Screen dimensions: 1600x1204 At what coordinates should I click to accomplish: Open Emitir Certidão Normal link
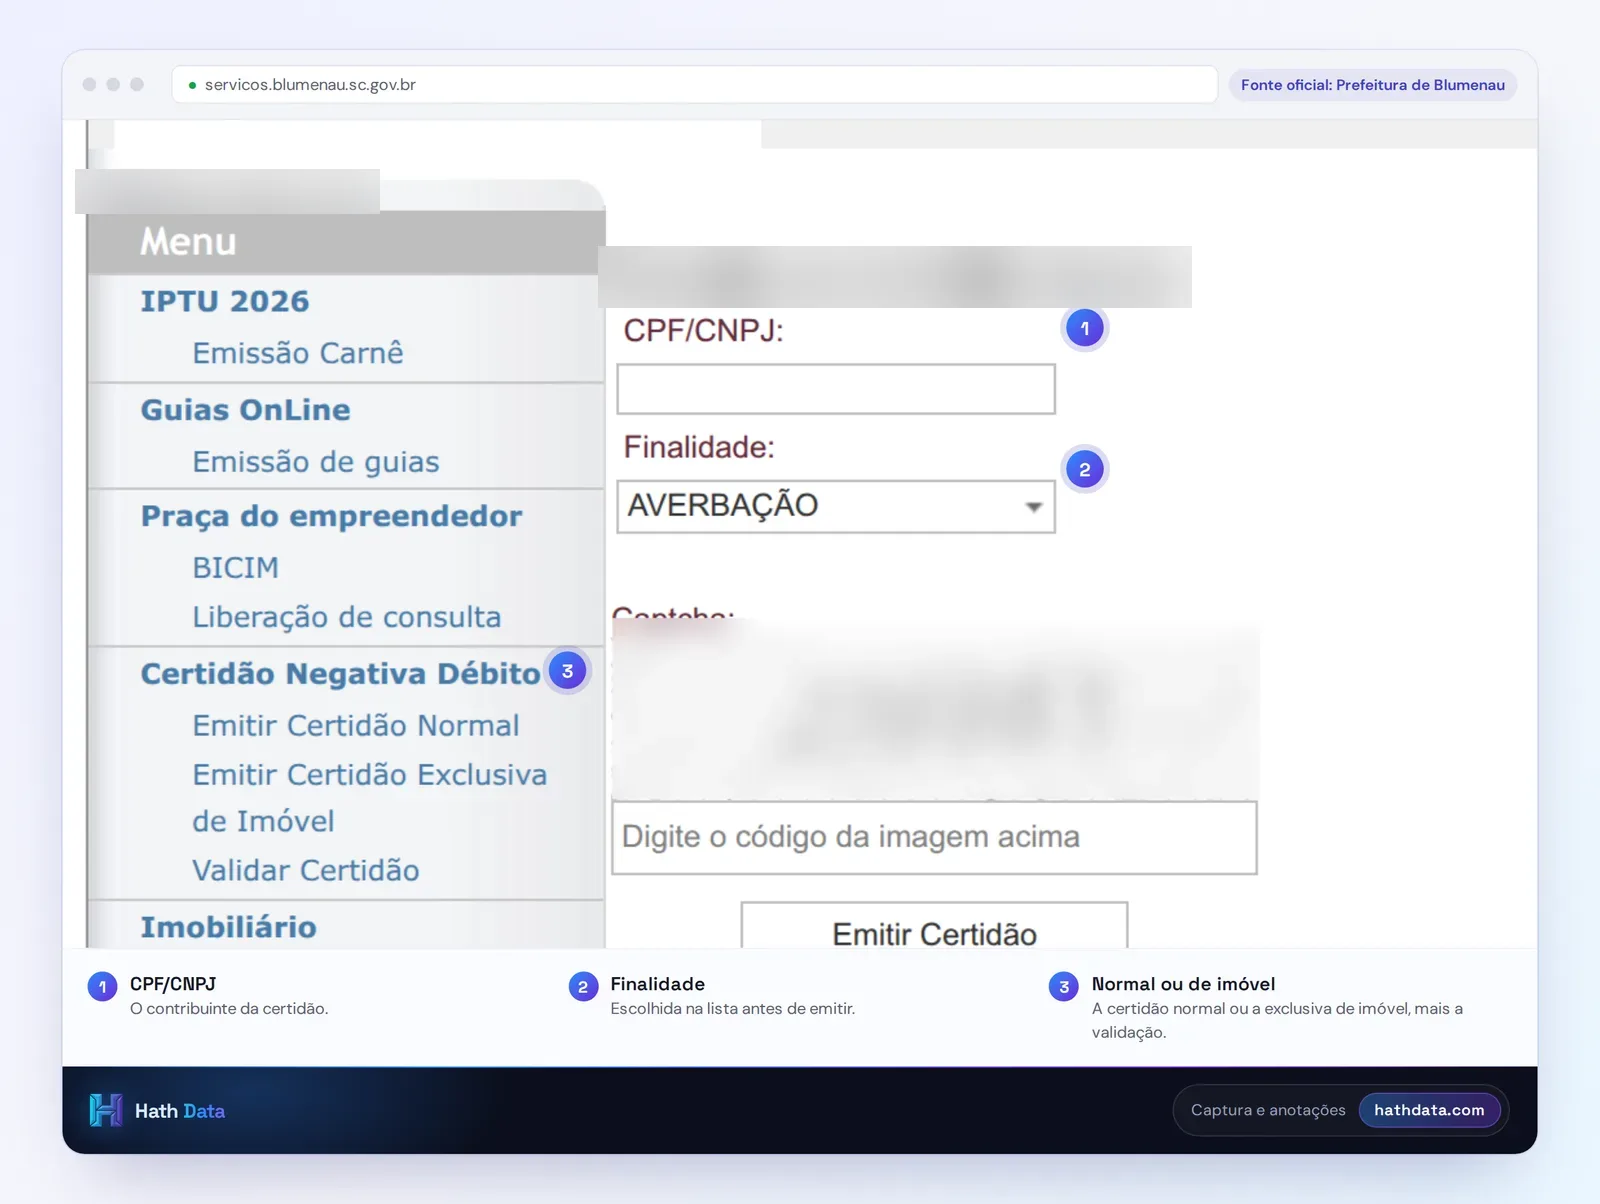pyautogui.click(x=356, y=726)
